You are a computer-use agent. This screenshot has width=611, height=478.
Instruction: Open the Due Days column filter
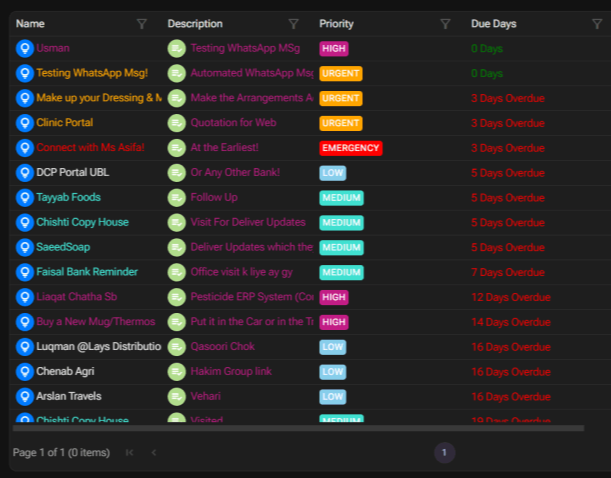(597, 24)
